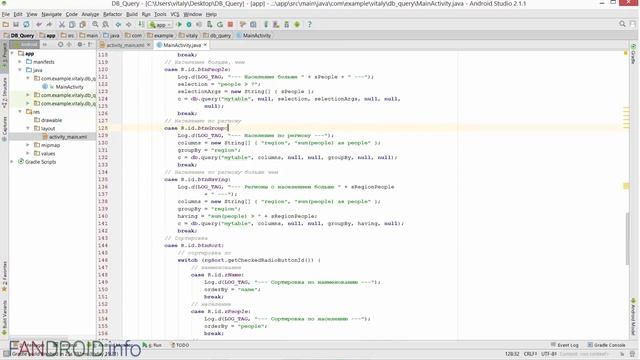Image resolution: width=640 pixels, height=360 pixels.
Task: Open the File menu
Action: point(6,14)
